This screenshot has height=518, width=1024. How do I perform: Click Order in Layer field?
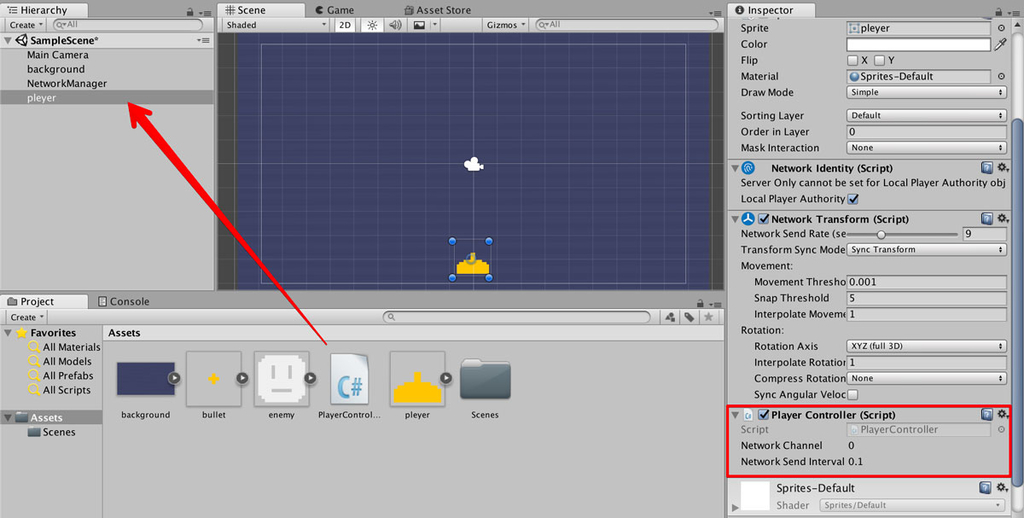(926, 132)
